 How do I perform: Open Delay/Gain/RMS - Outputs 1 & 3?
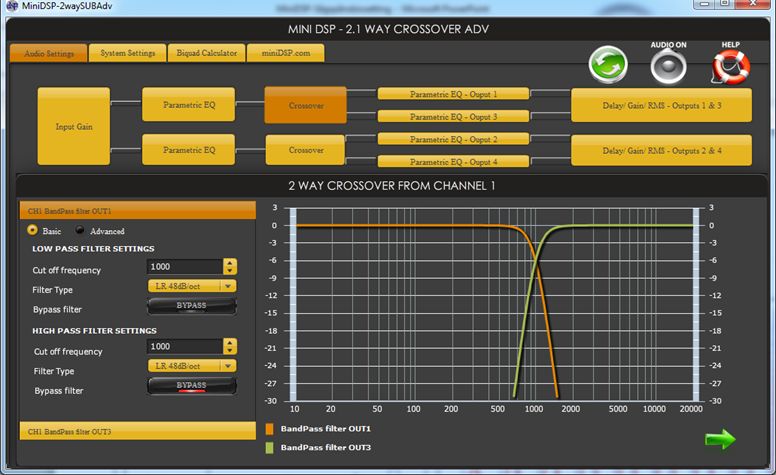pyautogui.click(x=661, y=105)
